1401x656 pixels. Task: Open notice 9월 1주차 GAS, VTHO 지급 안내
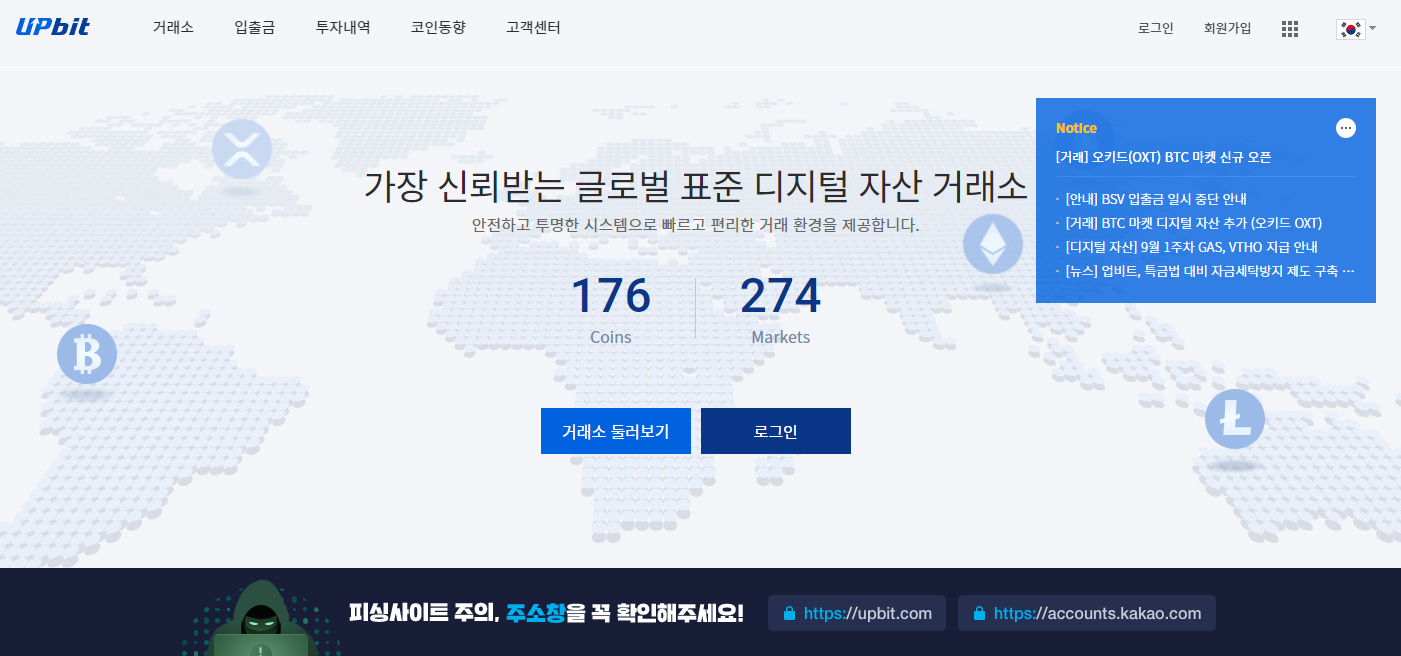click(x=1192, y=247)
